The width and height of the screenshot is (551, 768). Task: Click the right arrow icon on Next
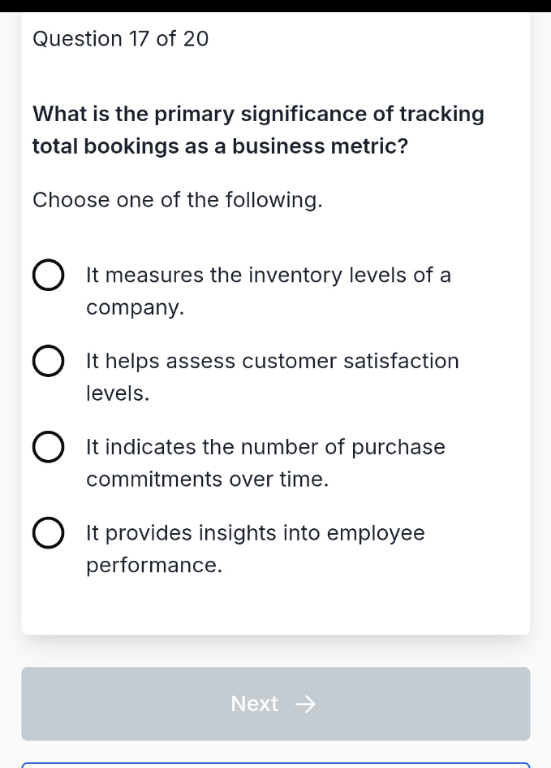[x=306, y=704]
